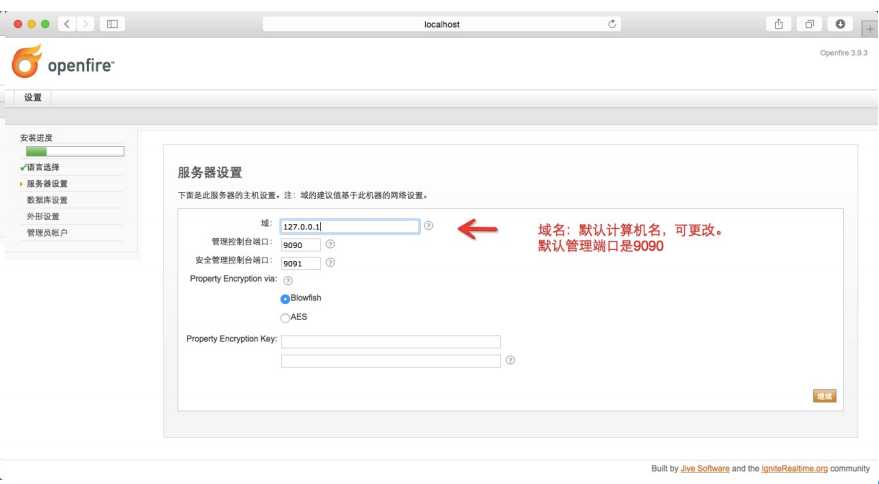
Task: Click 管理员帐户 step in sidebar
Action: click(47, 232)
